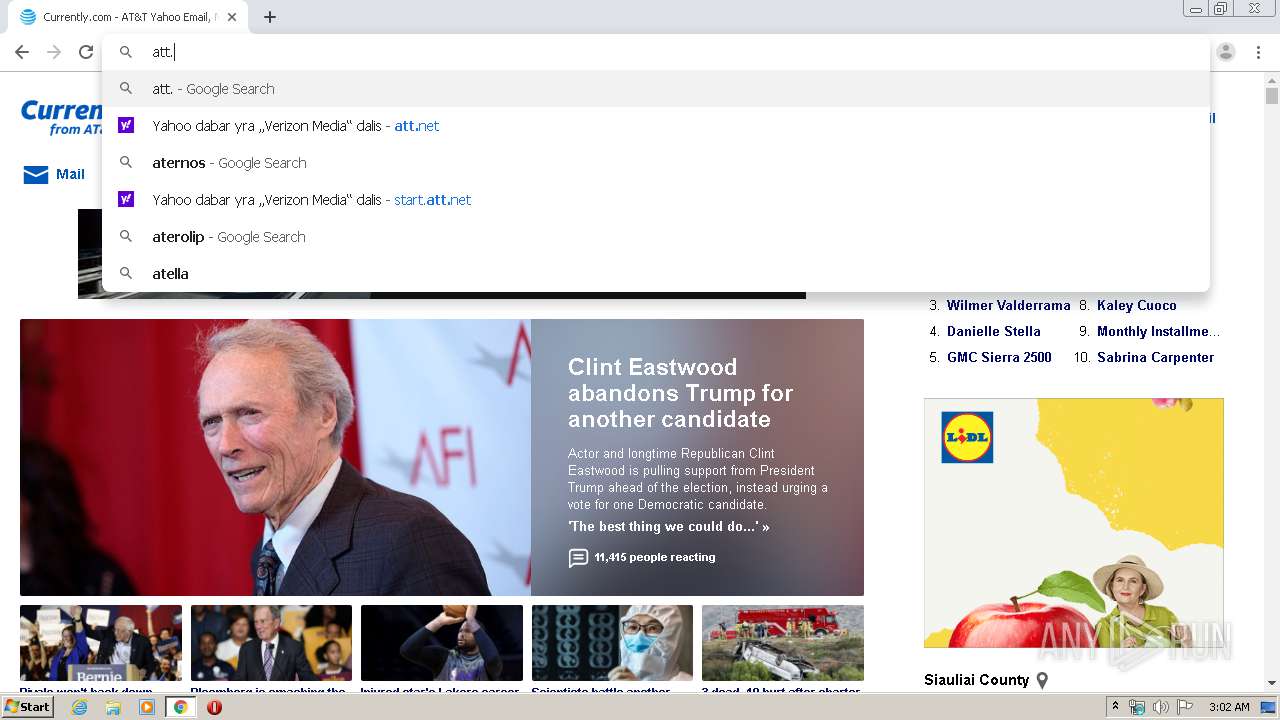Close the Currently.com tab
Screen dimensions: 1280x720
(233, 17)
